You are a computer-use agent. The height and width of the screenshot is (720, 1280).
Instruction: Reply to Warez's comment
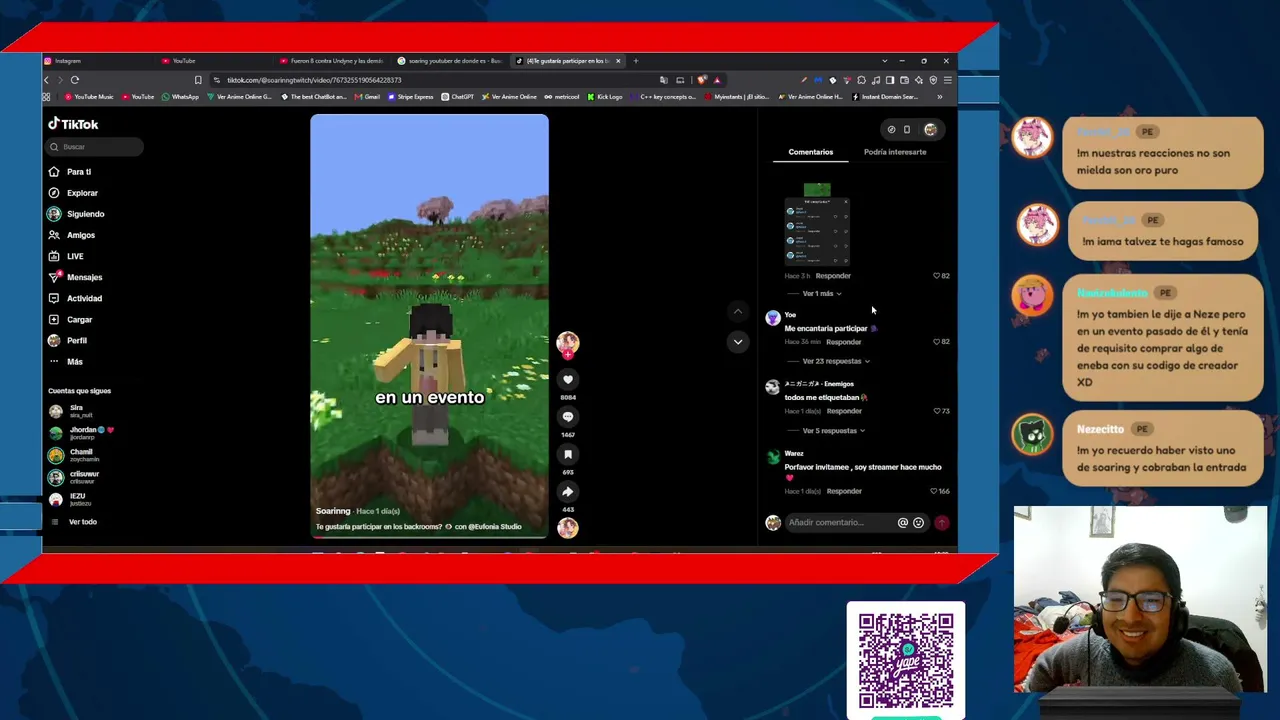844,491
